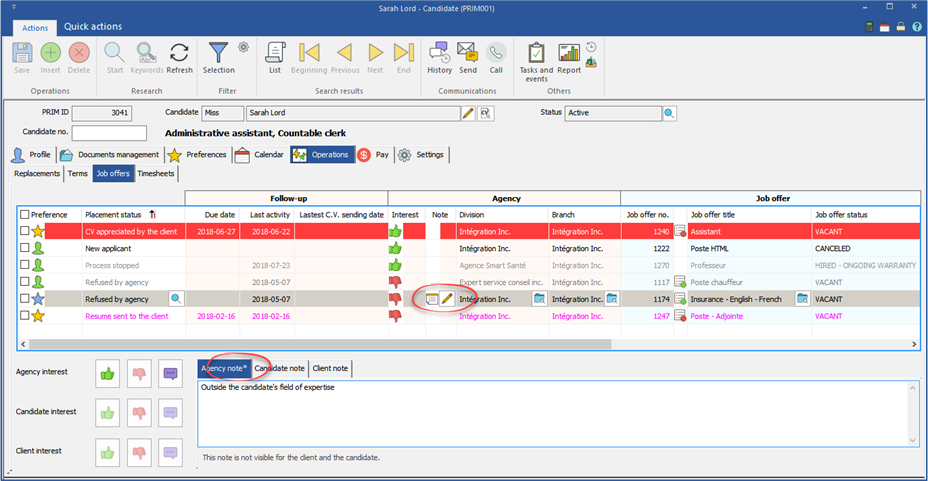This screenshot has width=928, height=481.
Task: Click the Candidate interest comment bubble button
Action: pos(170,413)
